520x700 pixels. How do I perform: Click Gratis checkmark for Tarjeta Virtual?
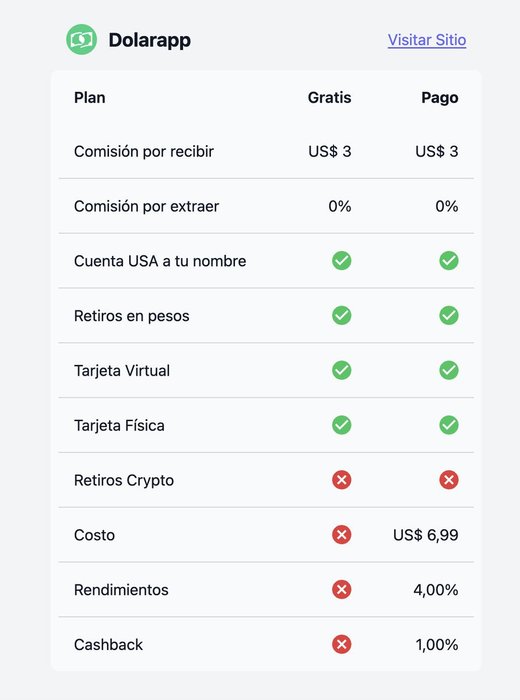[x=341, y=370]
